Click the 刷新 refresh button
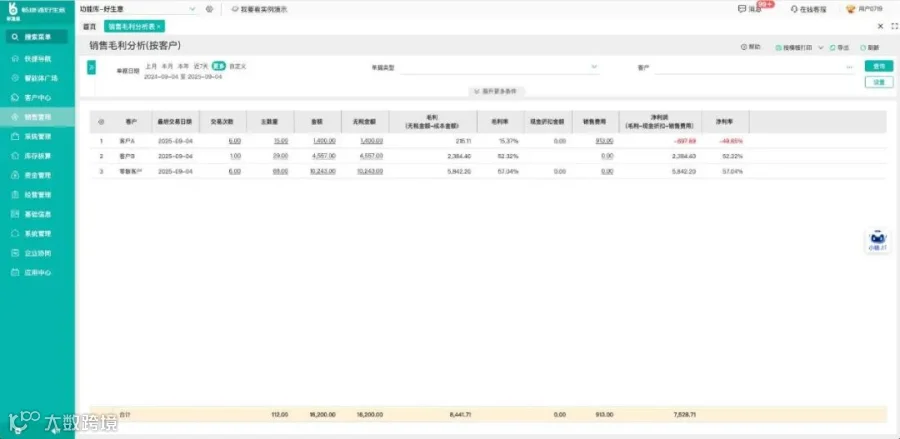 pyautogui.click(x=870, y=48)
